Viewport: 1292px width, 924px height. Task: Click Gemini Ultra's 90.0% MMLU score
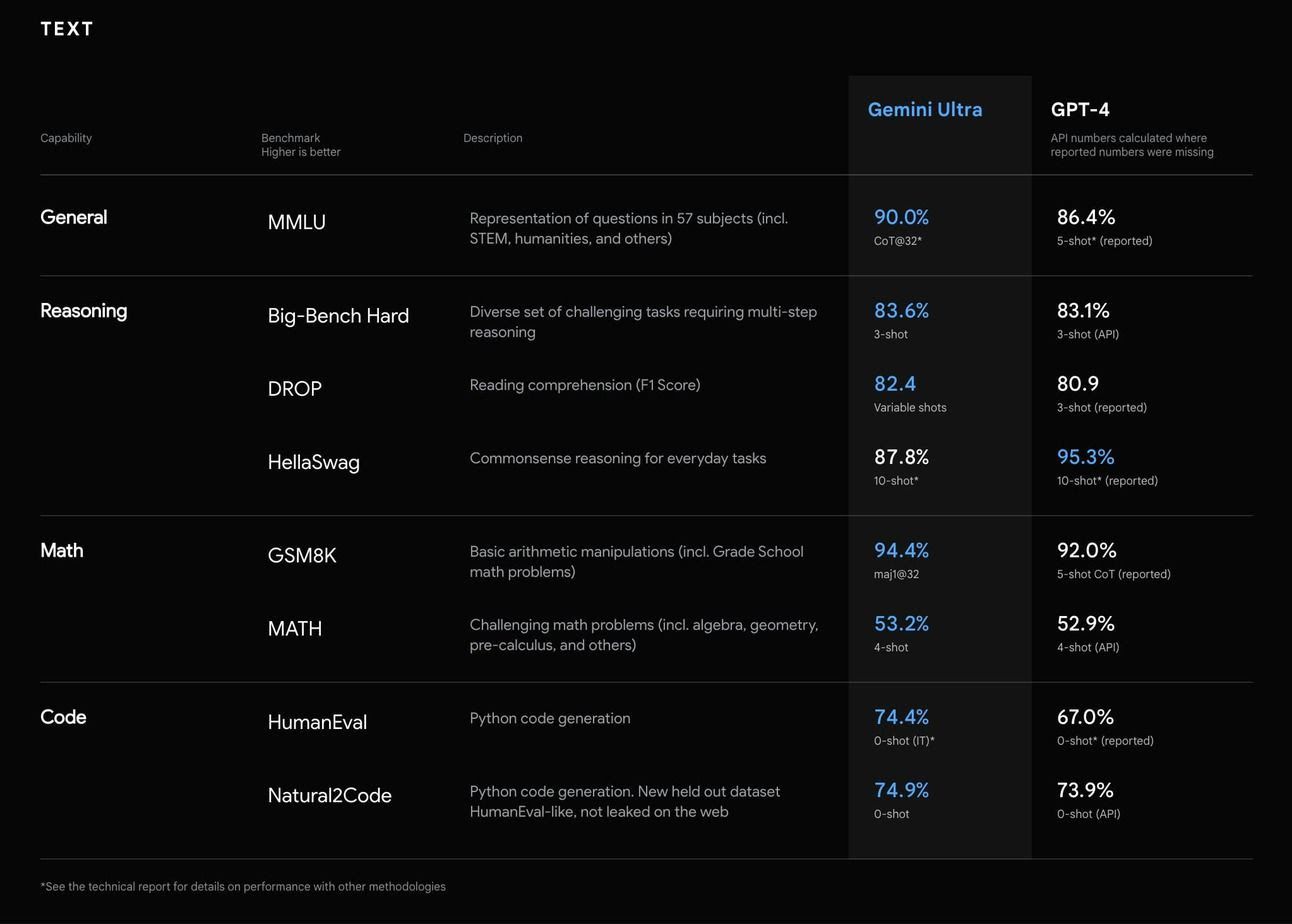(x=901, y=217)
